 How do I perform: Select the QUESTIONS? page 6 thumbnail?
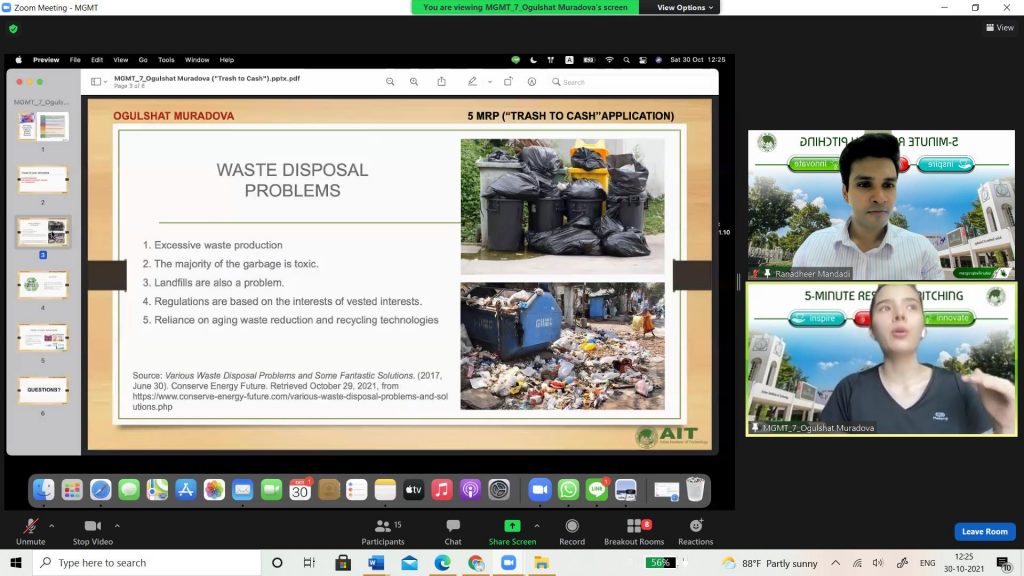click(43, 391)
